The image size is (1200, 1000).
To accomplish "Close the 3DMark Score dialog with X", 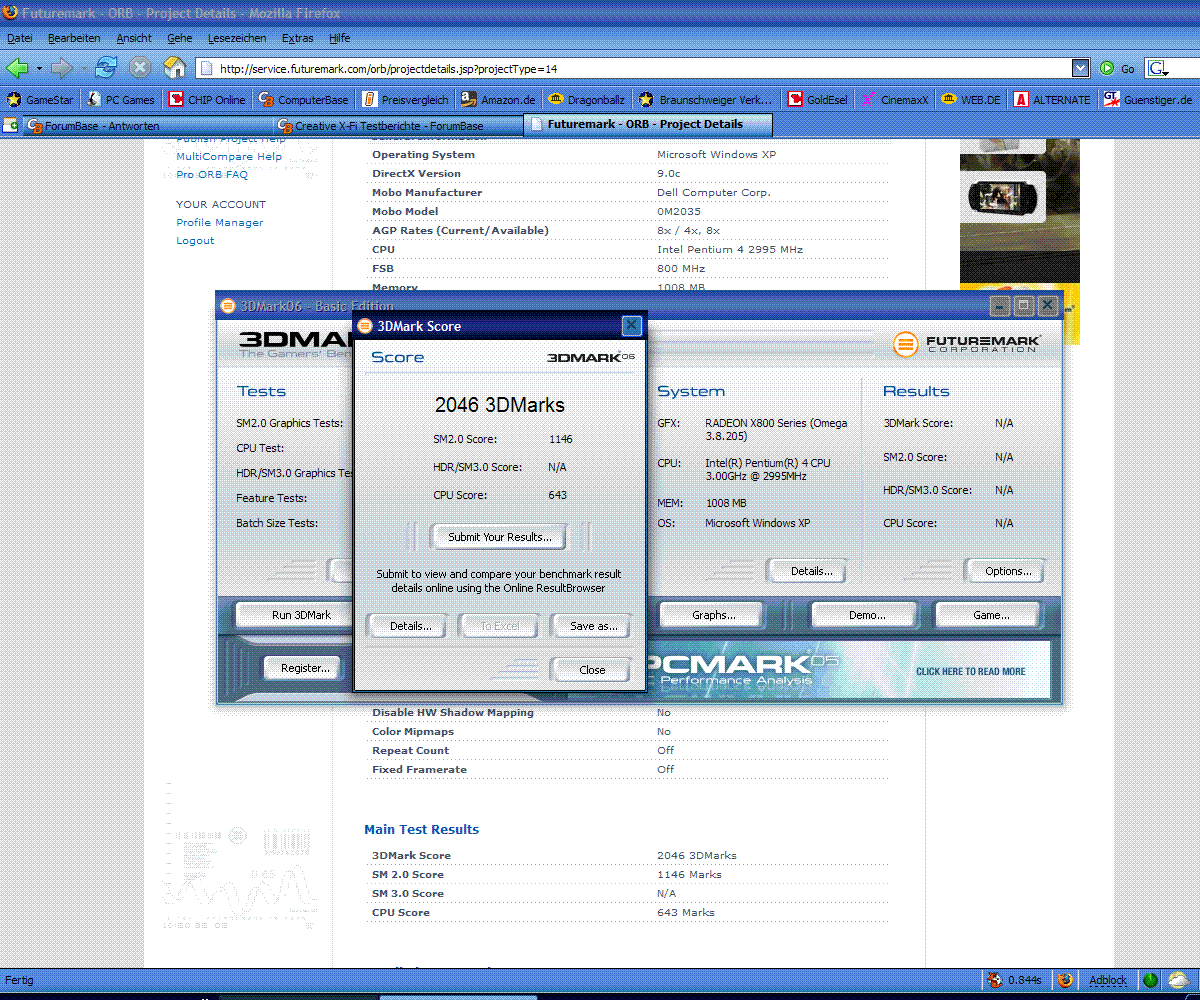I will [x=631, y=325].
